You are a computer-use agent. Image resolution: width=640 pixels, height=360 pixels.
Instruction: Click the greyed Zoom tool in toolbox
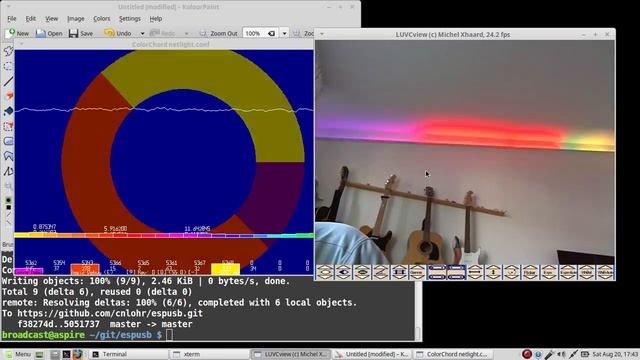8,186
